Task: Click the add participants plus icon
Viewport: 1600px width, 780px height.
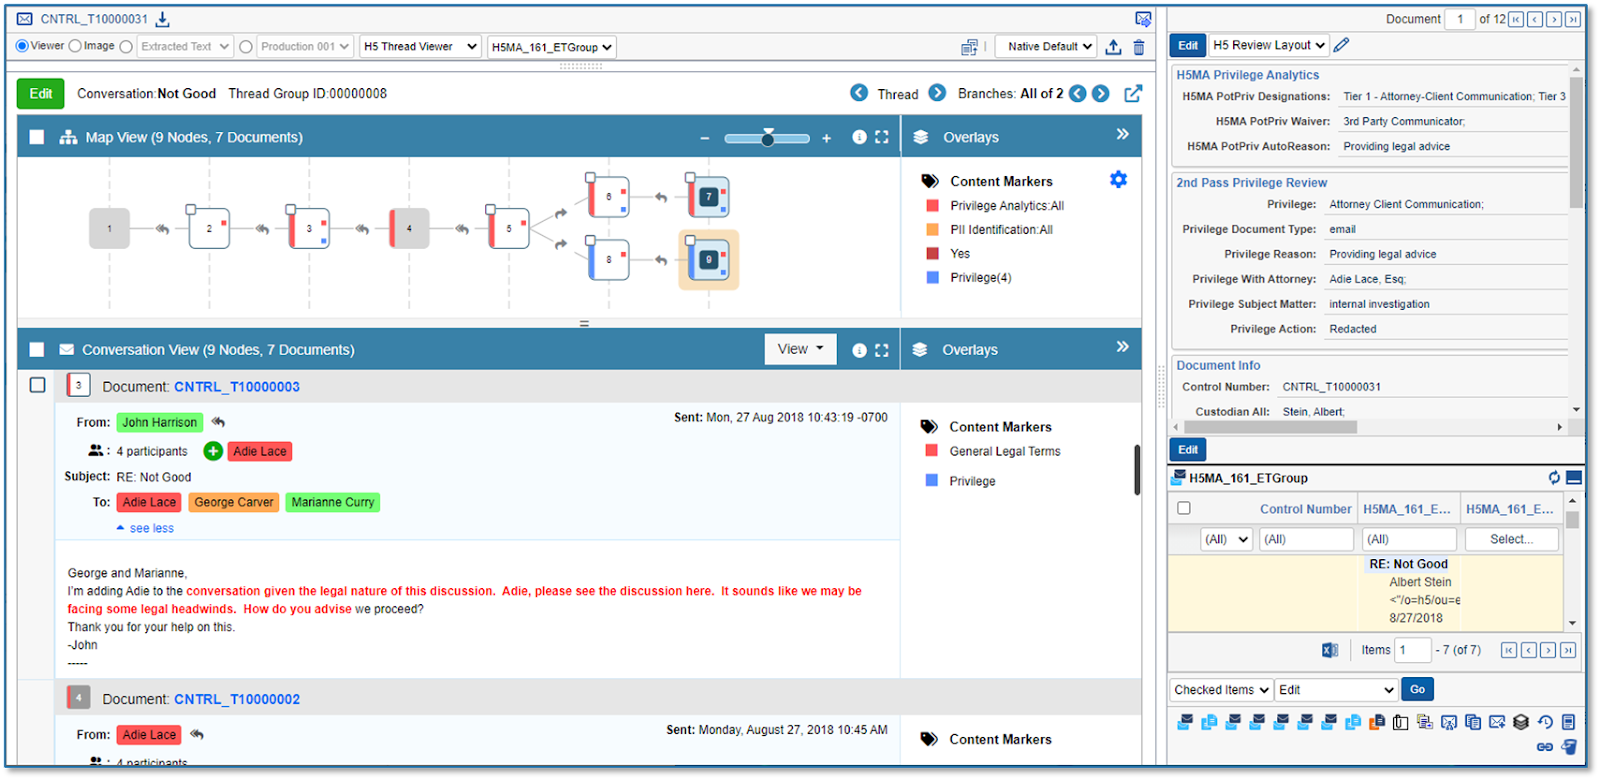Action: click(213, 451)
